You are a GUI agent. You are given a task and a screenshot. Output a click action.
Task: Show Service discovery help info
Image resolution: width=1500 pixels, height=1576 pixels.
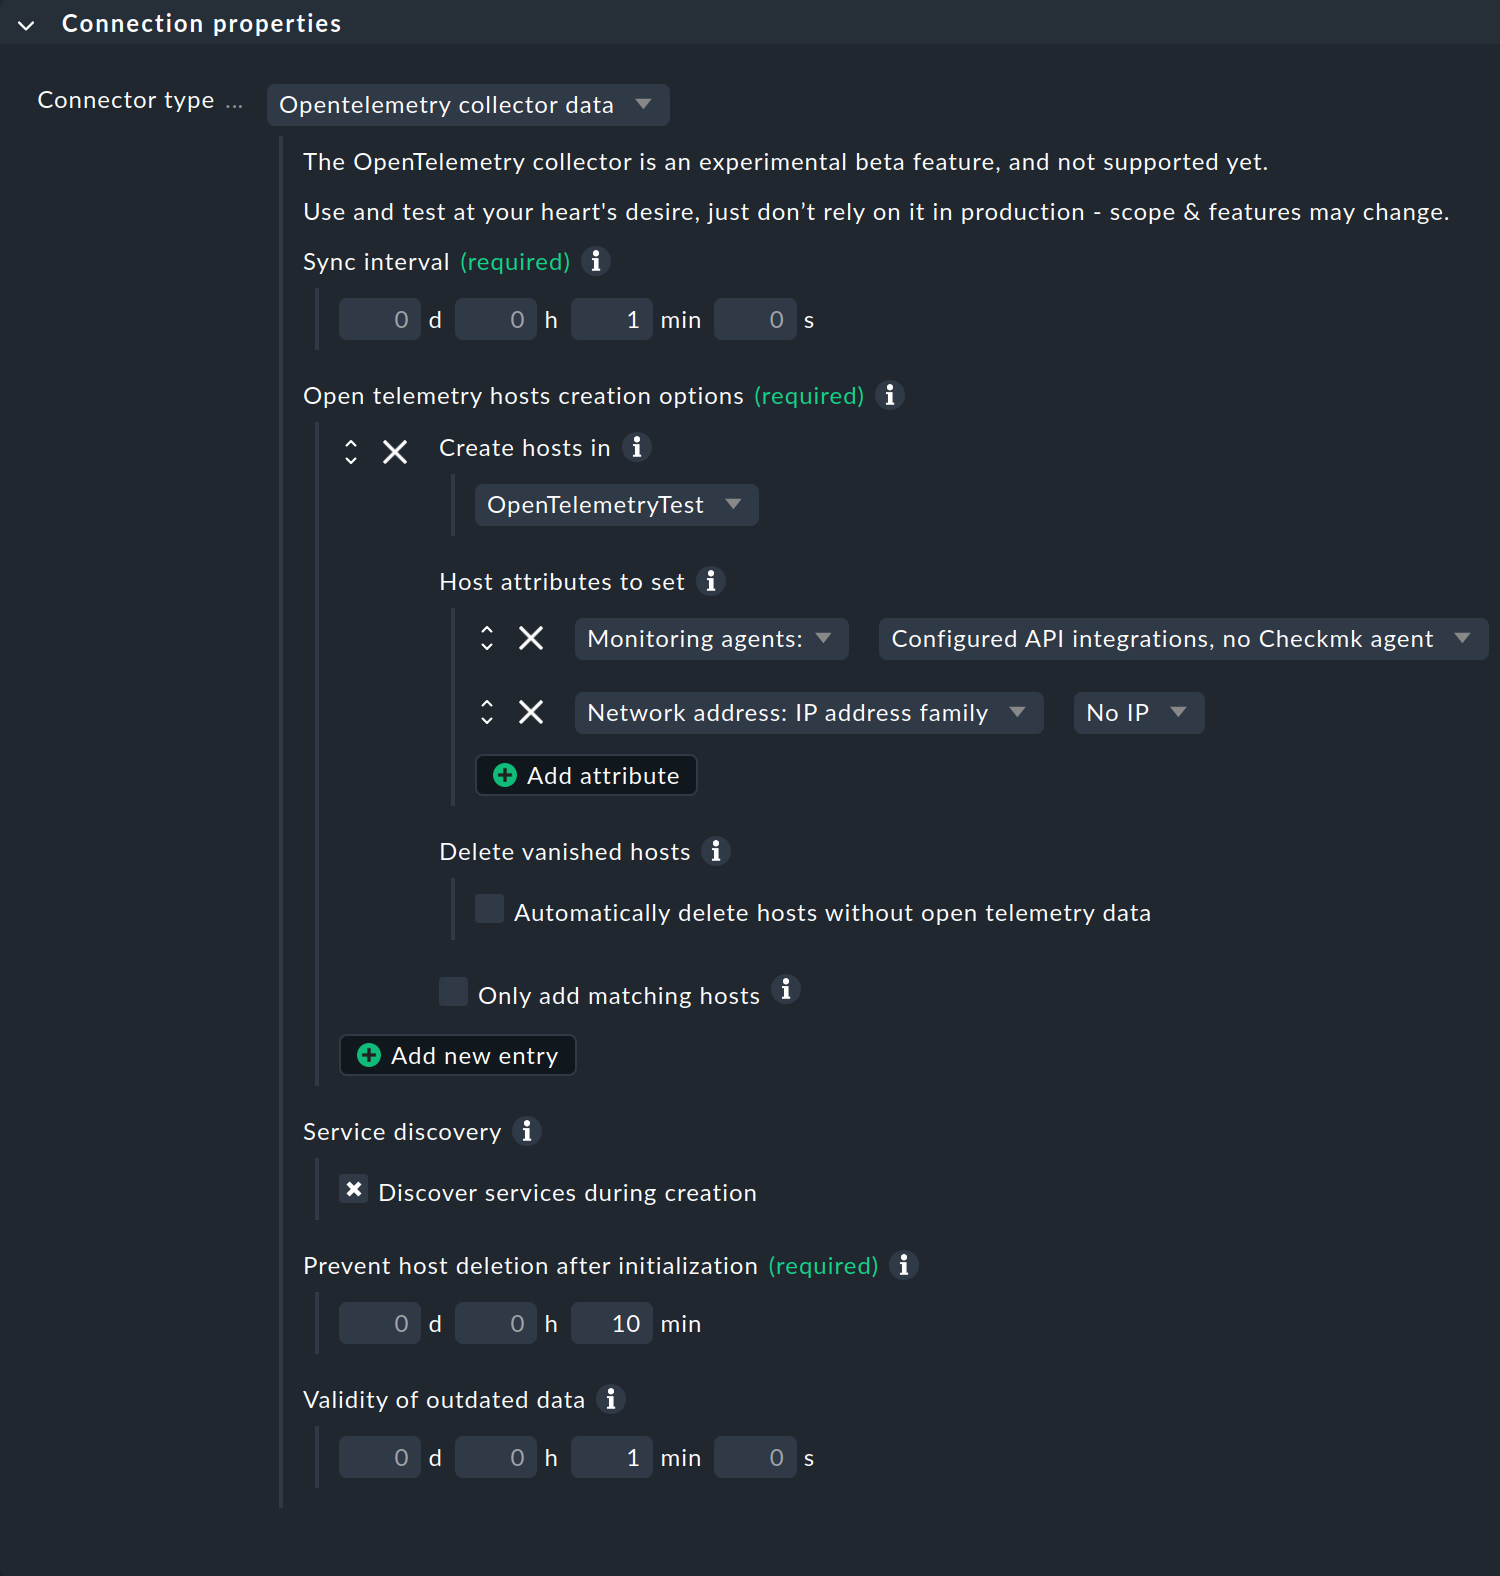pos(527,1131)
